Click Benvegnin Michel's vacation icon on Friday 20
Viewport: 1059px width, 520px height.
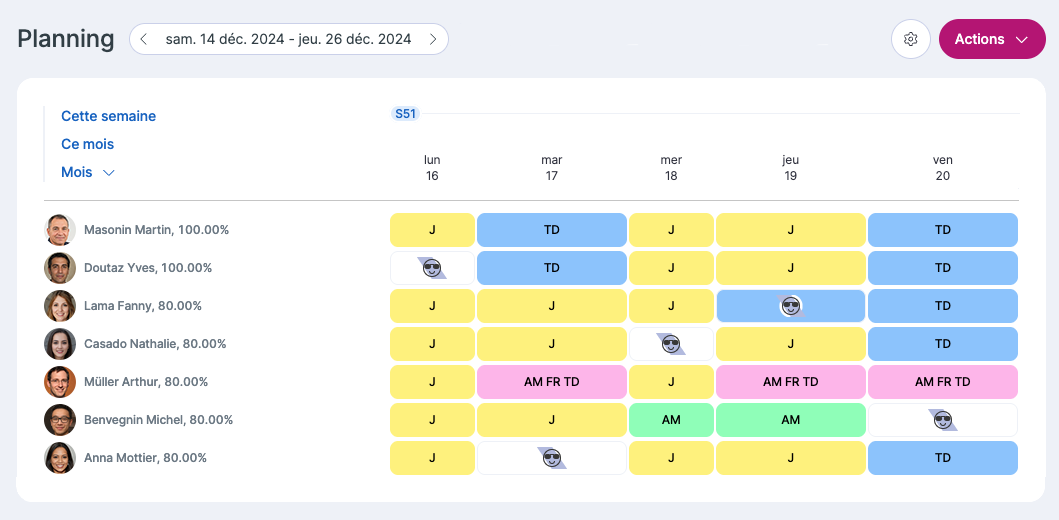(942, 420)
